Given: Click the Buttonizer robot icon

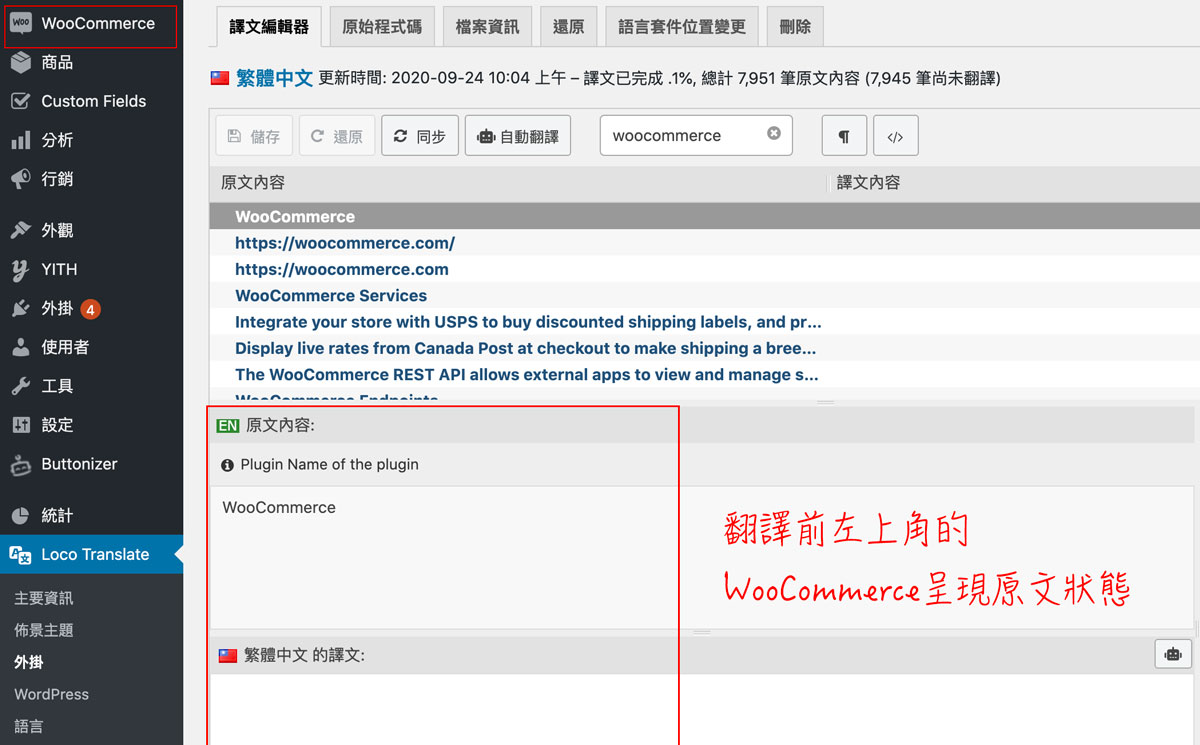Looking at the screenshot, I should pos(20,464).
